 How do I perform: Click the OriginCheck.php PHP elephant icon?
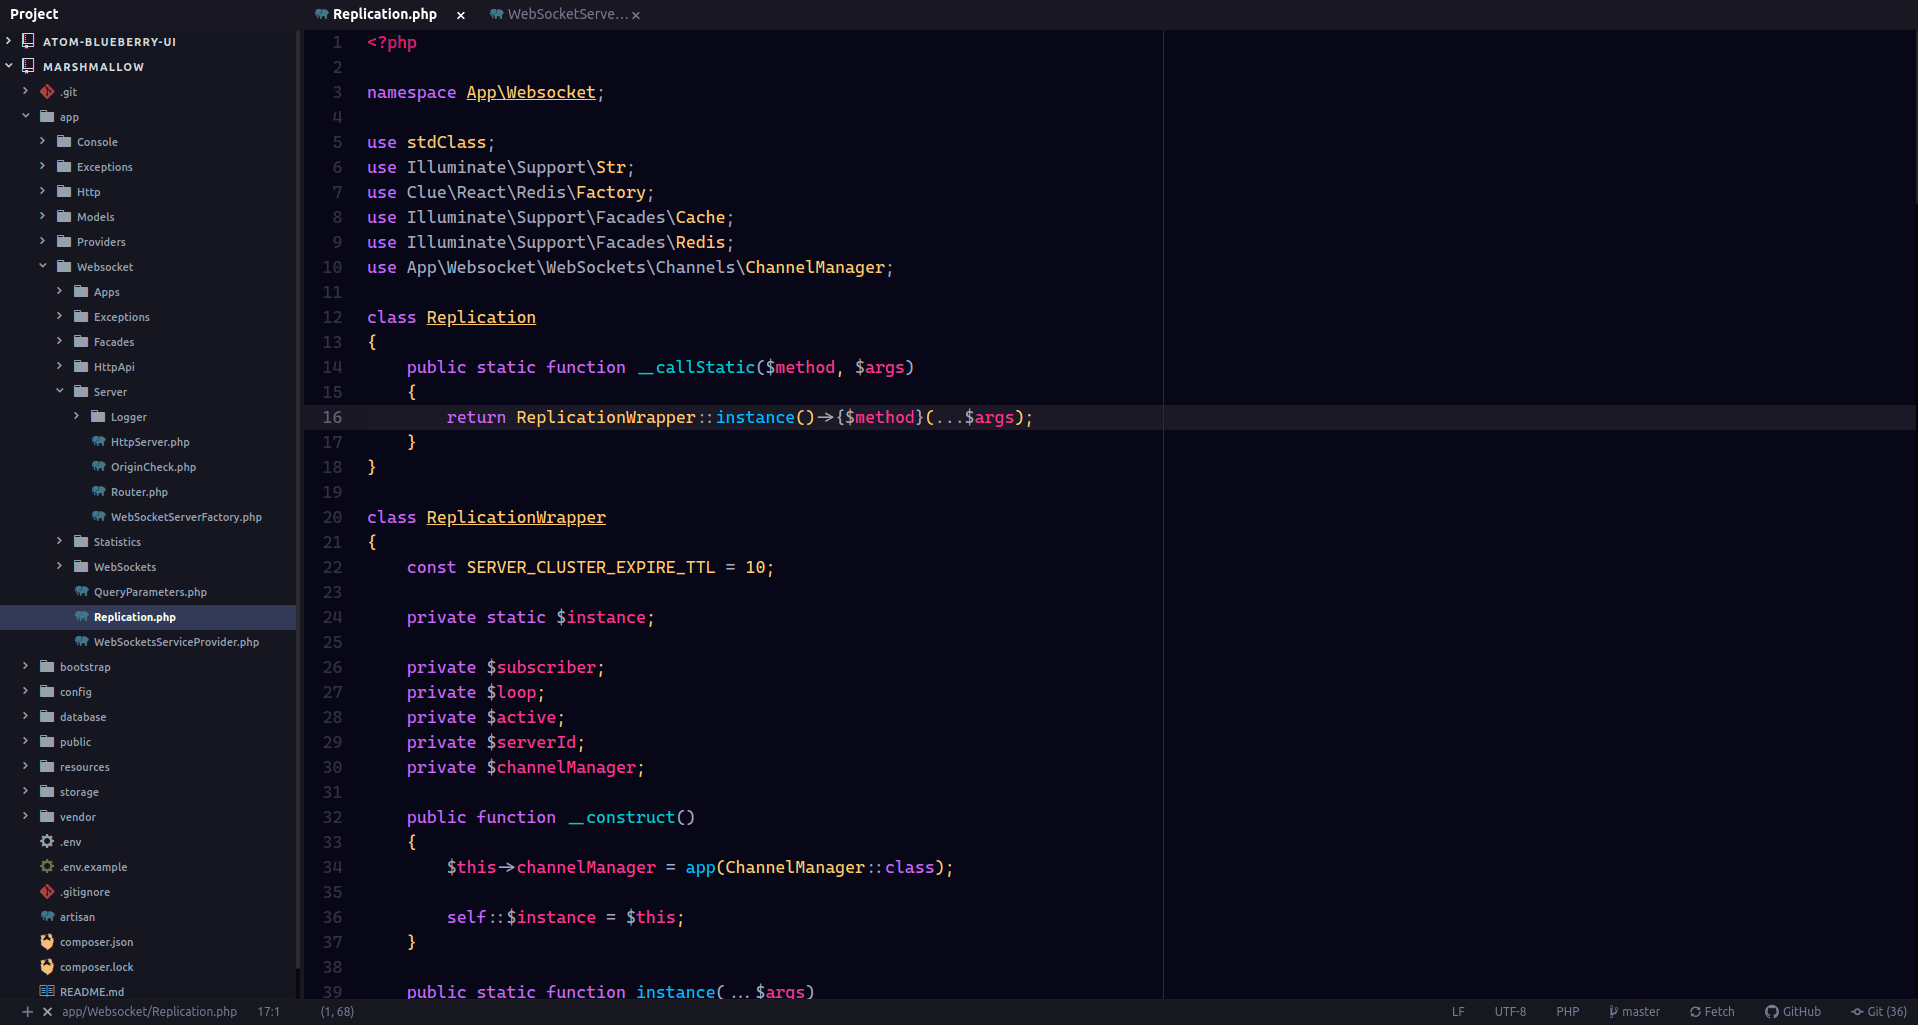click(98, 466)
